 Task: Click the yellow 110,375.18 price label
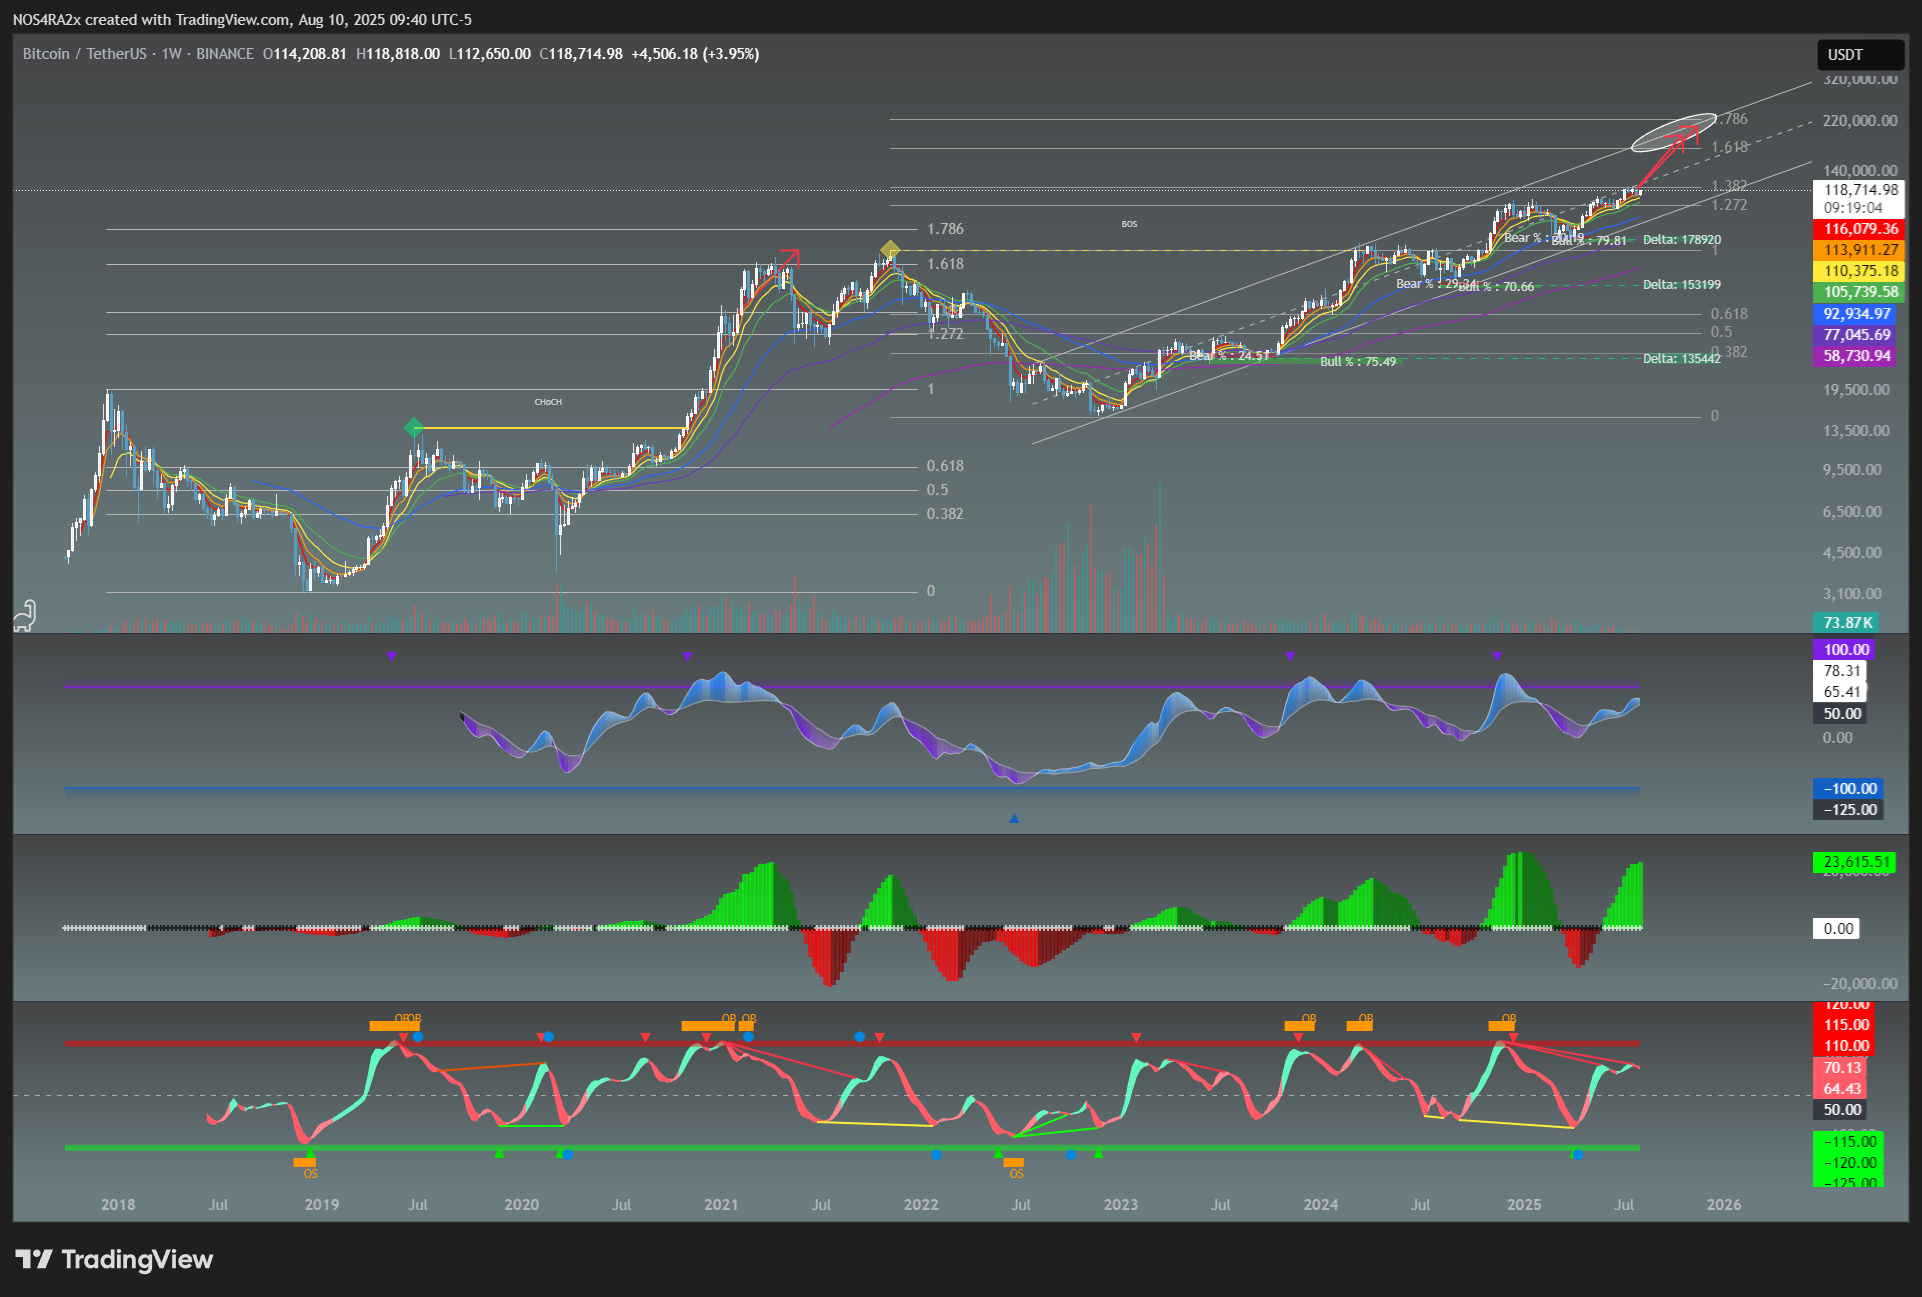(x=1860, y=271)
